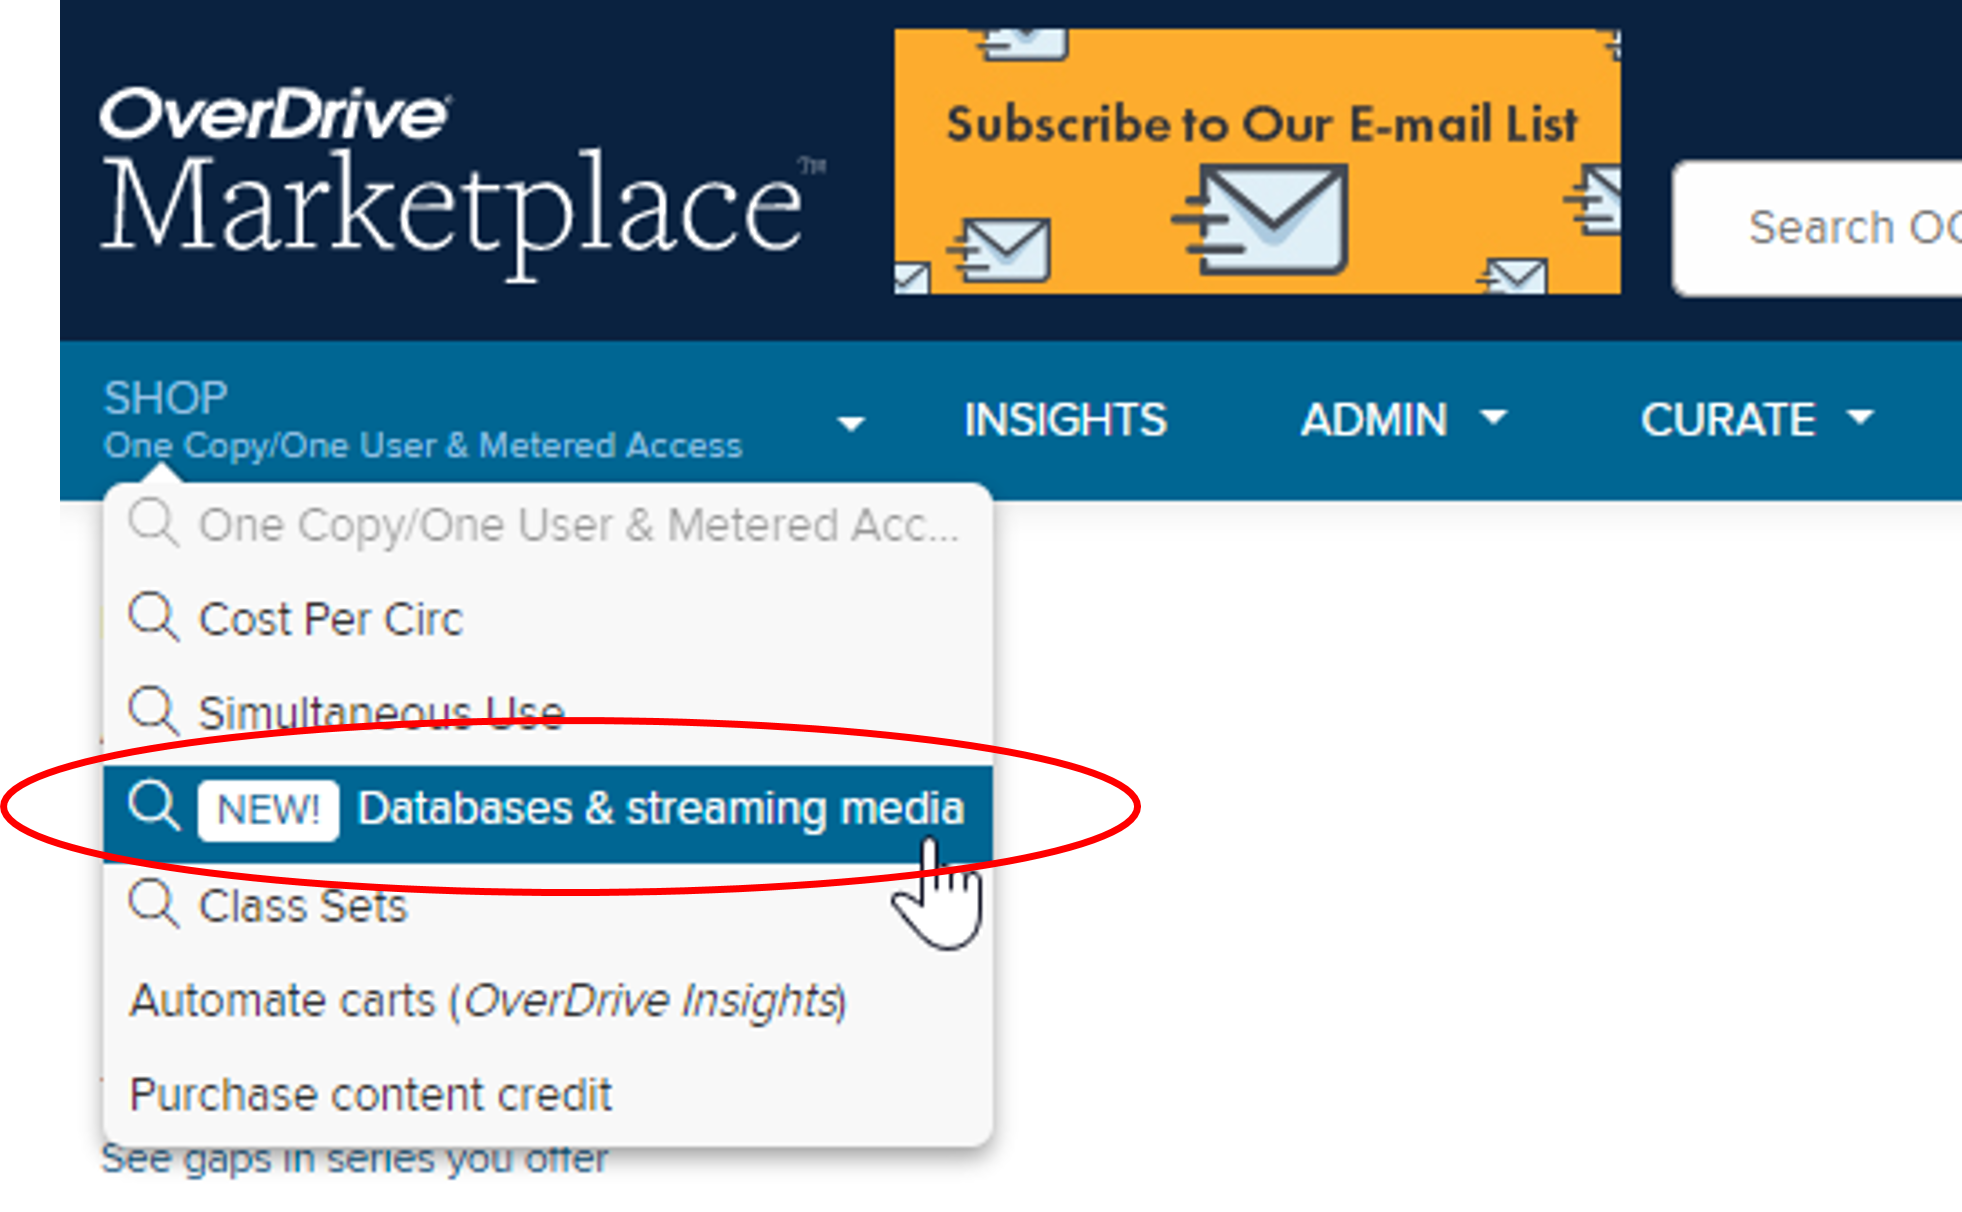Click the search icon beside One Copy/One User
1962x1212 pixels.
pyautogui.click(x=154, y=523)
